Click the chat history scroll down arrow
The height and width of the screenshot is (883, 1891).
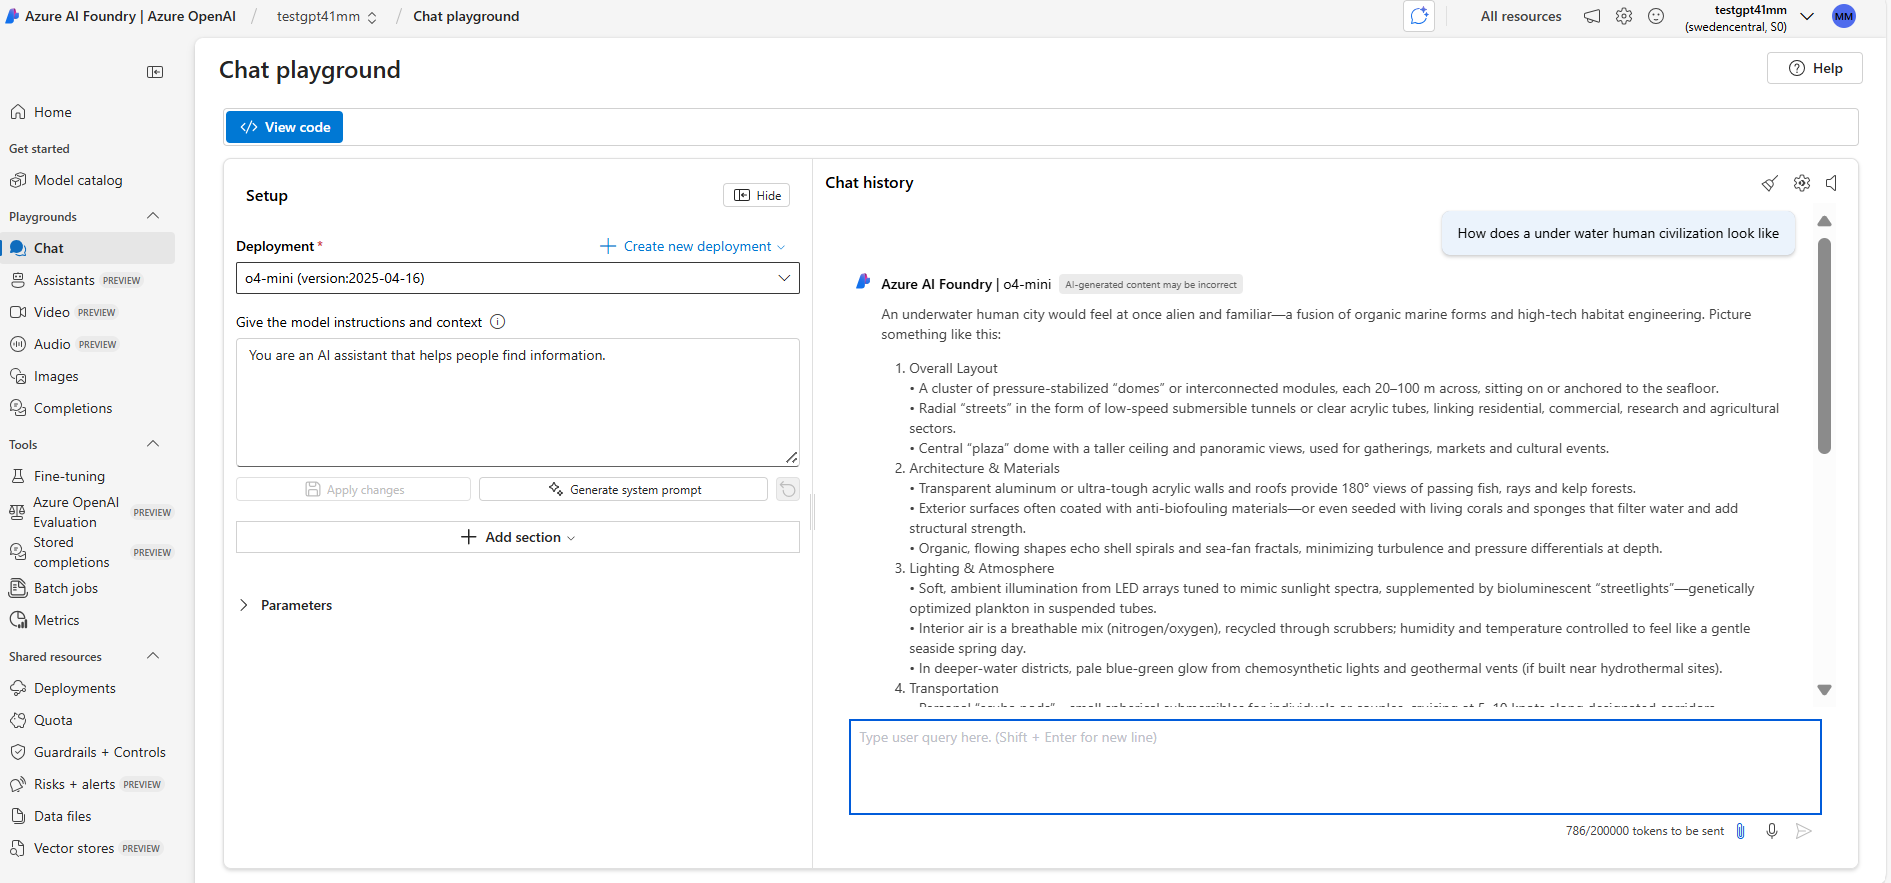(x=1824, y=690)
